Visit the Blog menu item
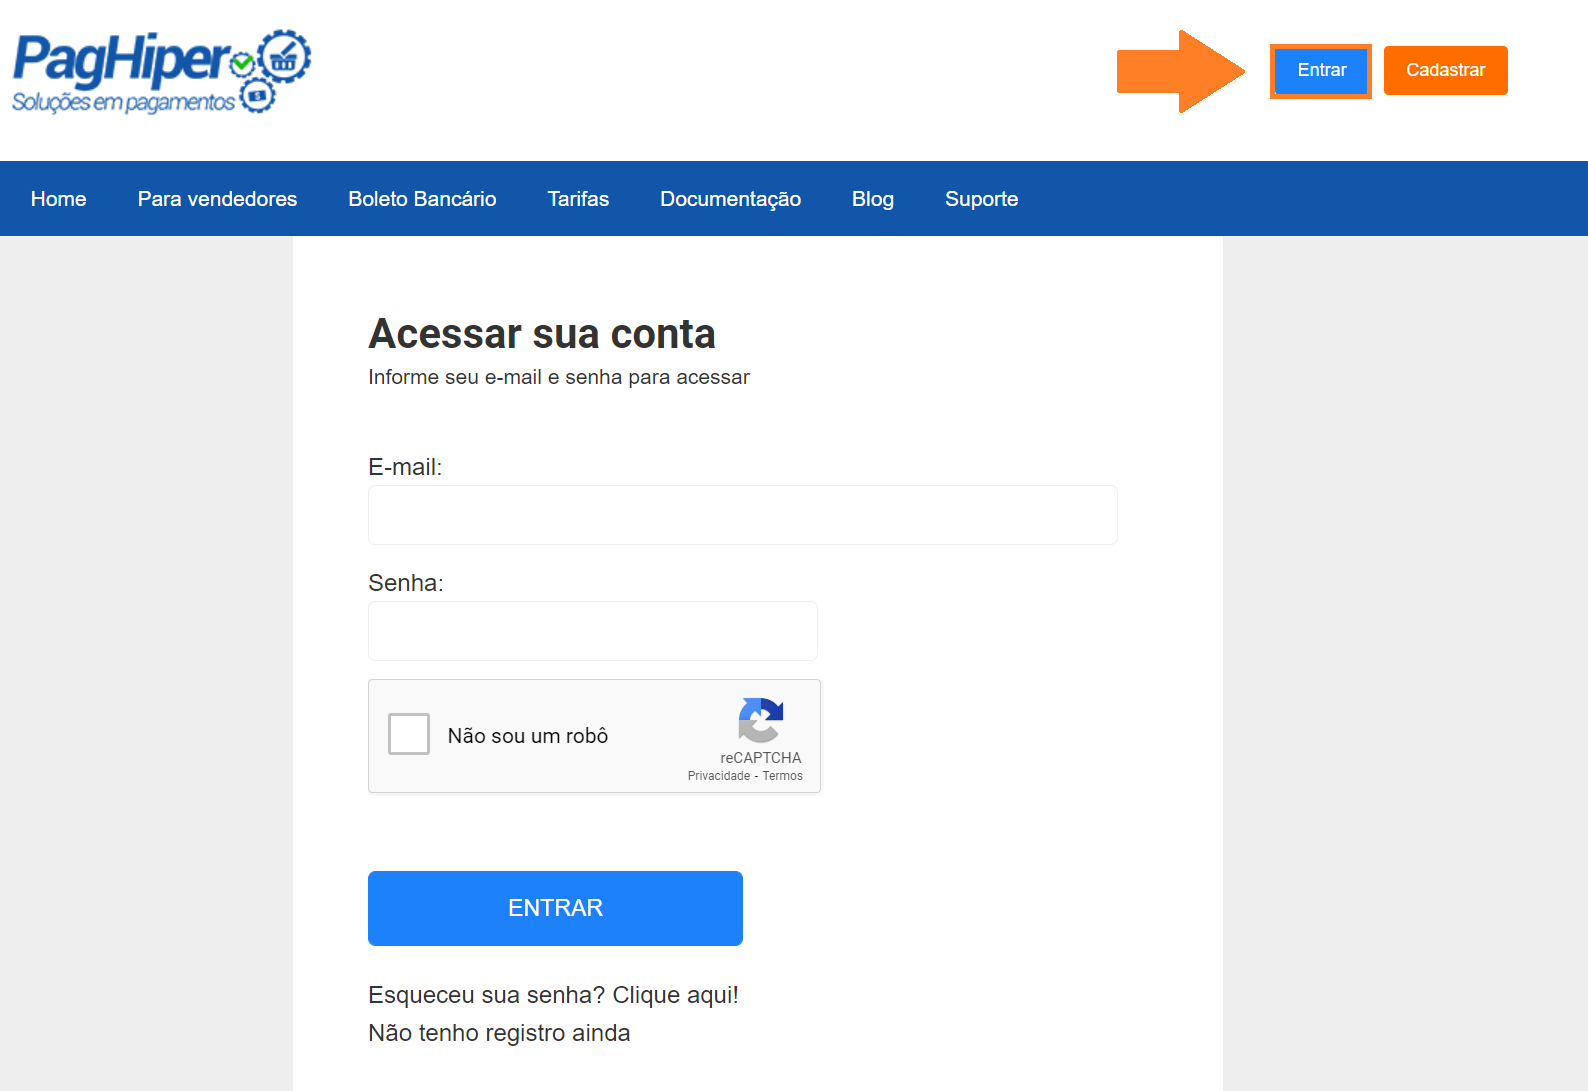This screenshot has height=1091, width=1588. click(873, 199)
